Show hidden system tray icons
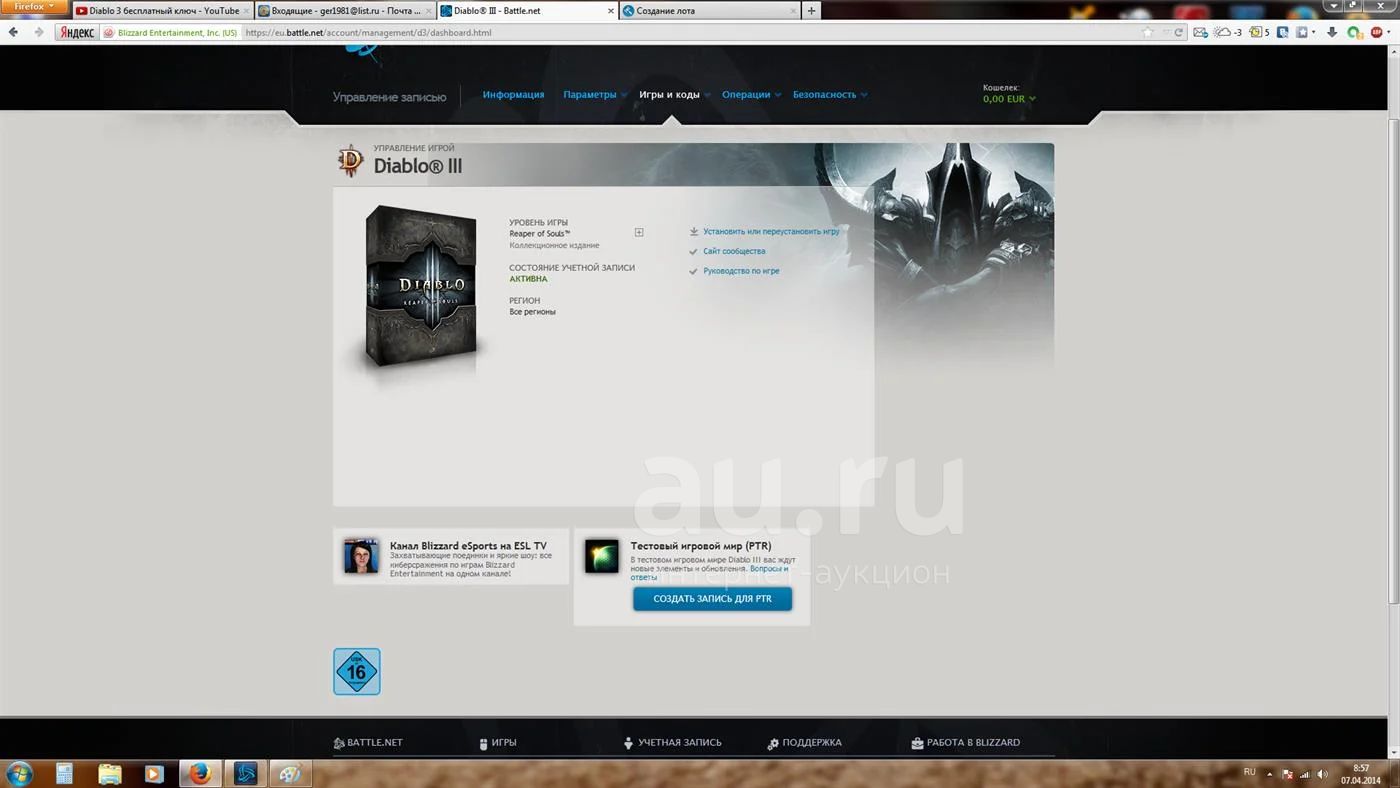The image size is (1400, 788). point(1271,774)
